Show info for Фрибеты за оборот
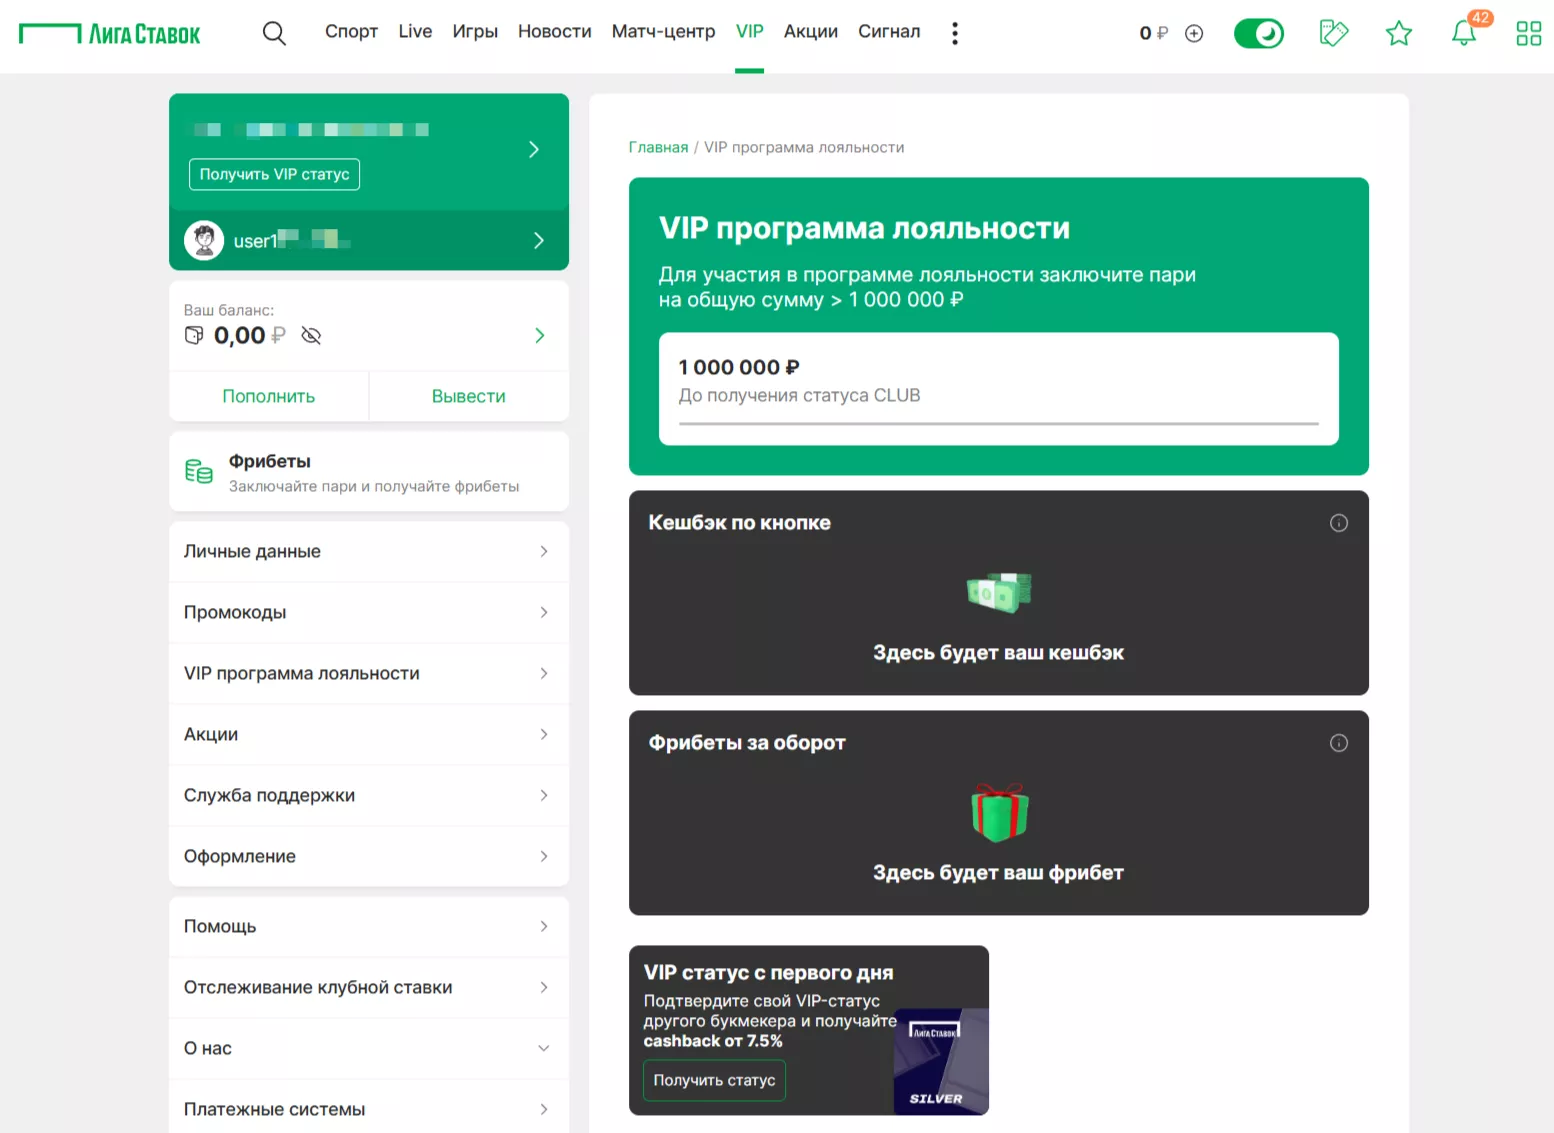The height and width of the screenshot is (1133, 1554). tap(1338, 743)
